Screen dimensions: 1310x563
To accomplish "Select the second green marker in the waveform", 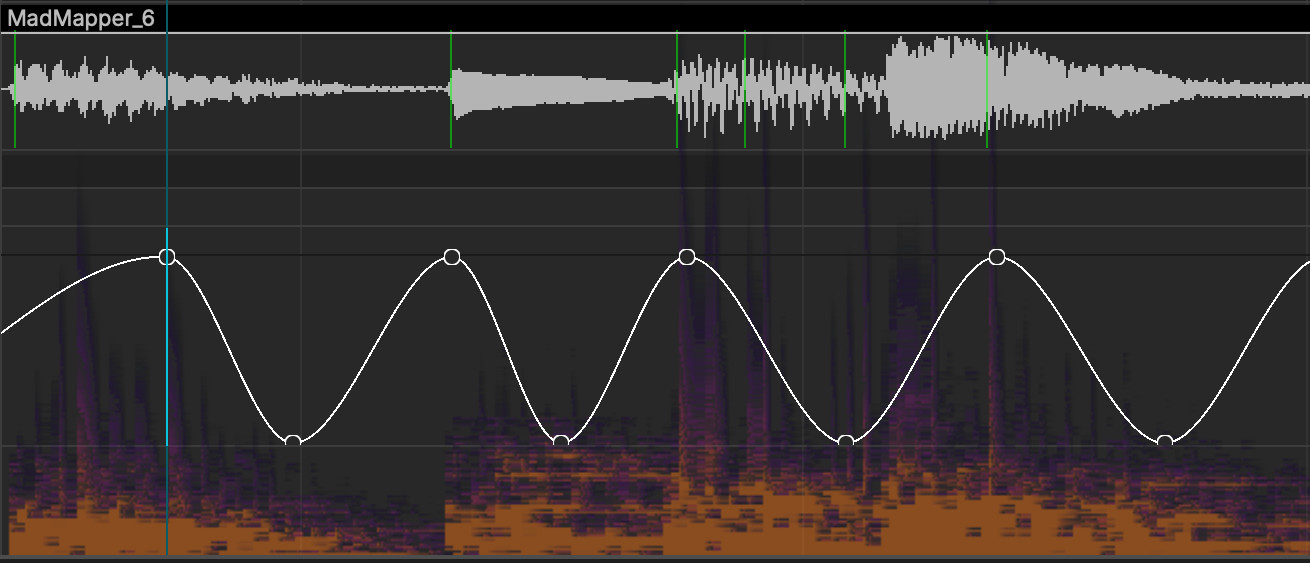I will (x=450, y=90).
